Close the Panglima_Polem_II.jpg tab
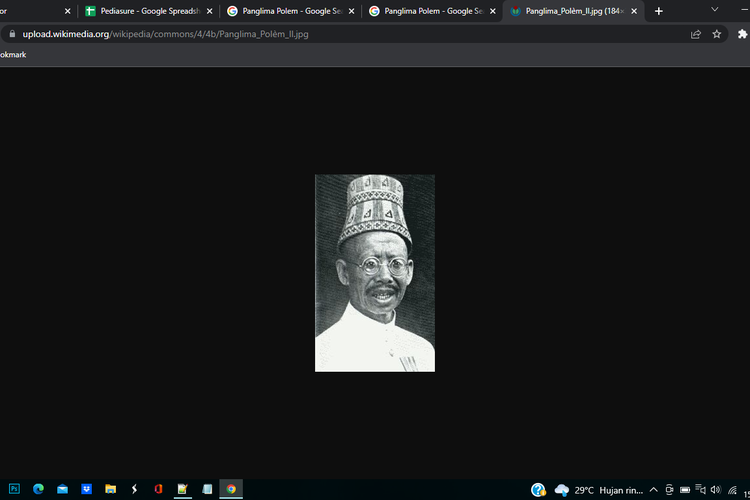This screenshot has width=750, height=500. [x=634, y=11]
